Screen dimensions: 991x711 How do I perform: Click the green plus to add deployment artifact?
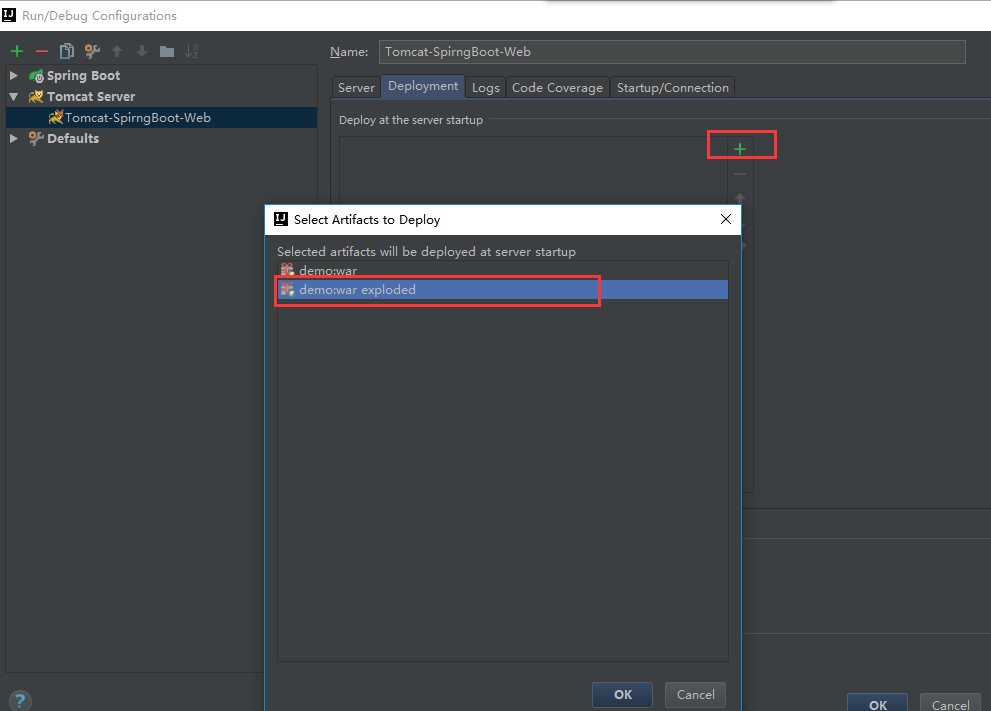point(740,149)
